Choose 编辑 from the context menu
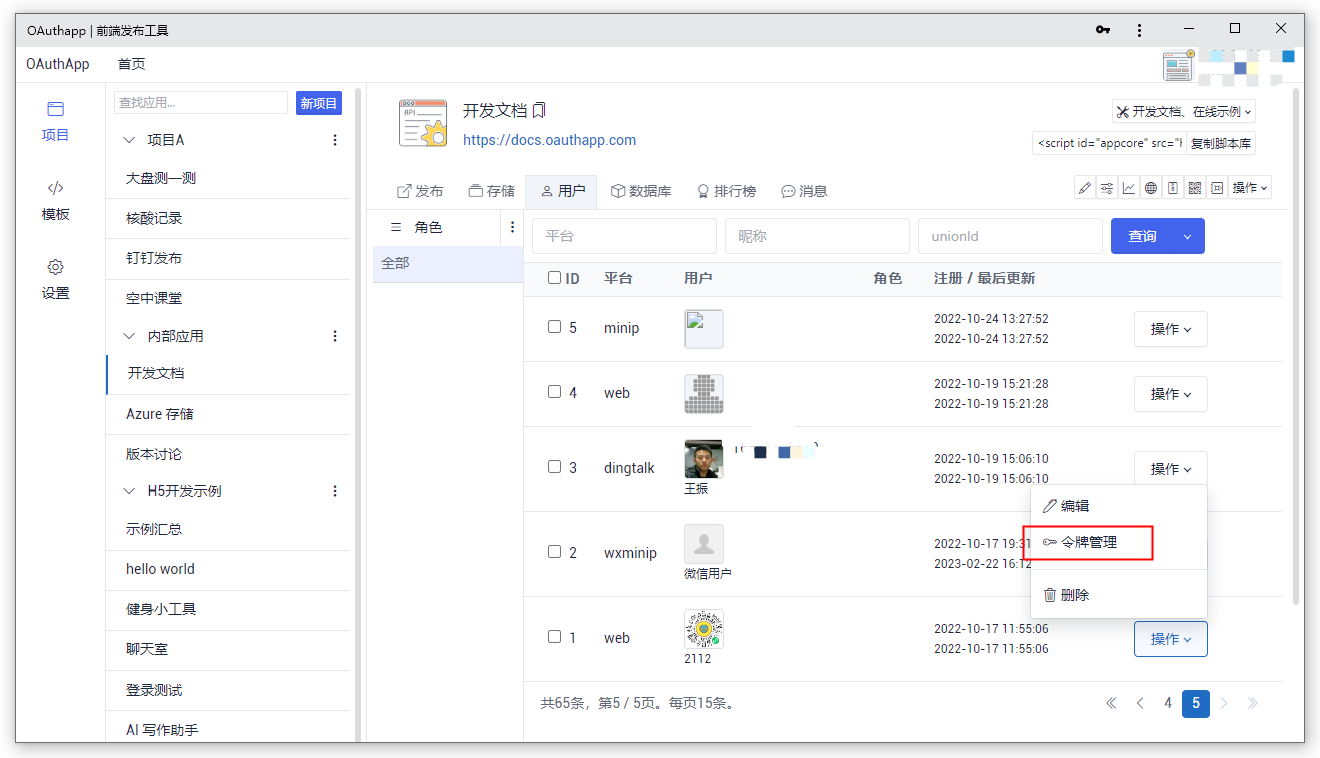 pos(1119,506)
